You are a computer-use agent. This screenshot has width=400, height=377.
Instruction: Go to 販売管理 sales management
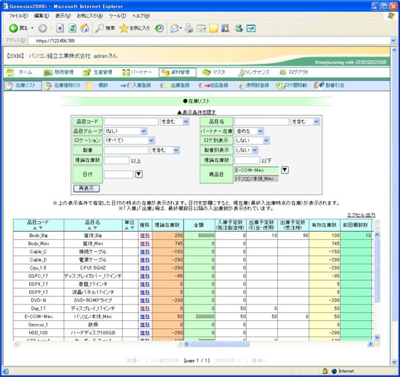(x=59, y=72)
